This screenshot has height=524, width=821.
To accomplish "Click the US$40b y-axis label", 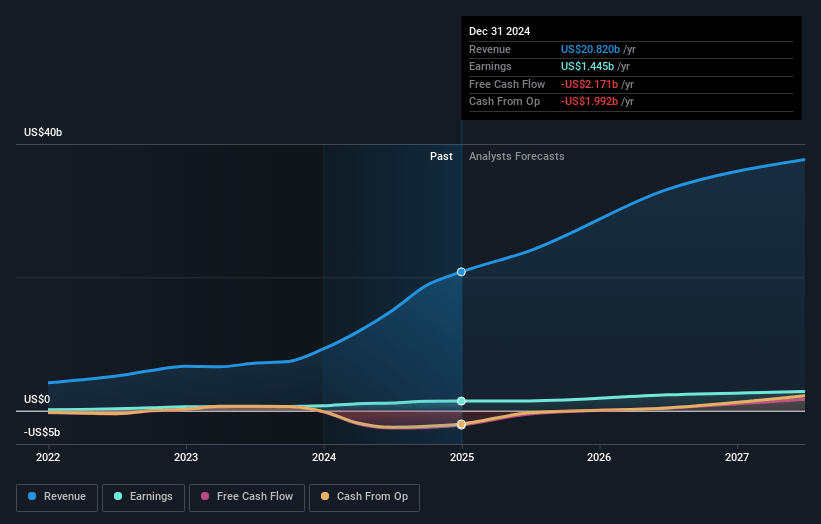I will pos(43,132).
